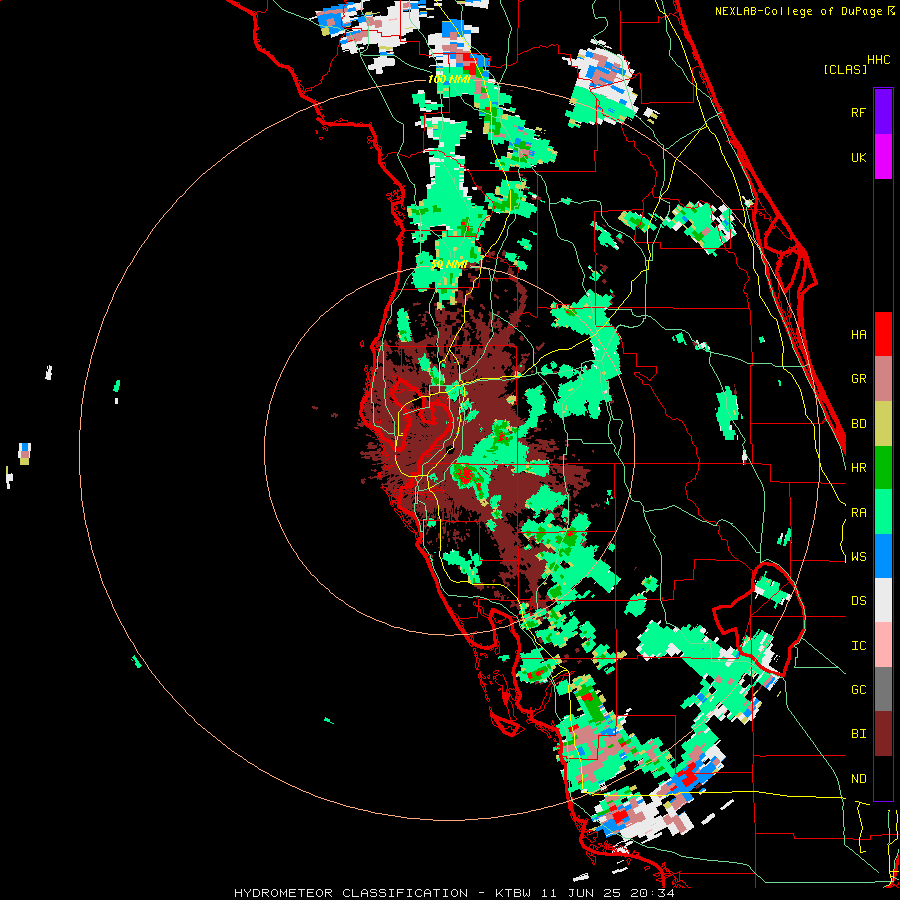900x900 pixels.
Task: Click the RF purple legend swatch
Action: (883, 112)
